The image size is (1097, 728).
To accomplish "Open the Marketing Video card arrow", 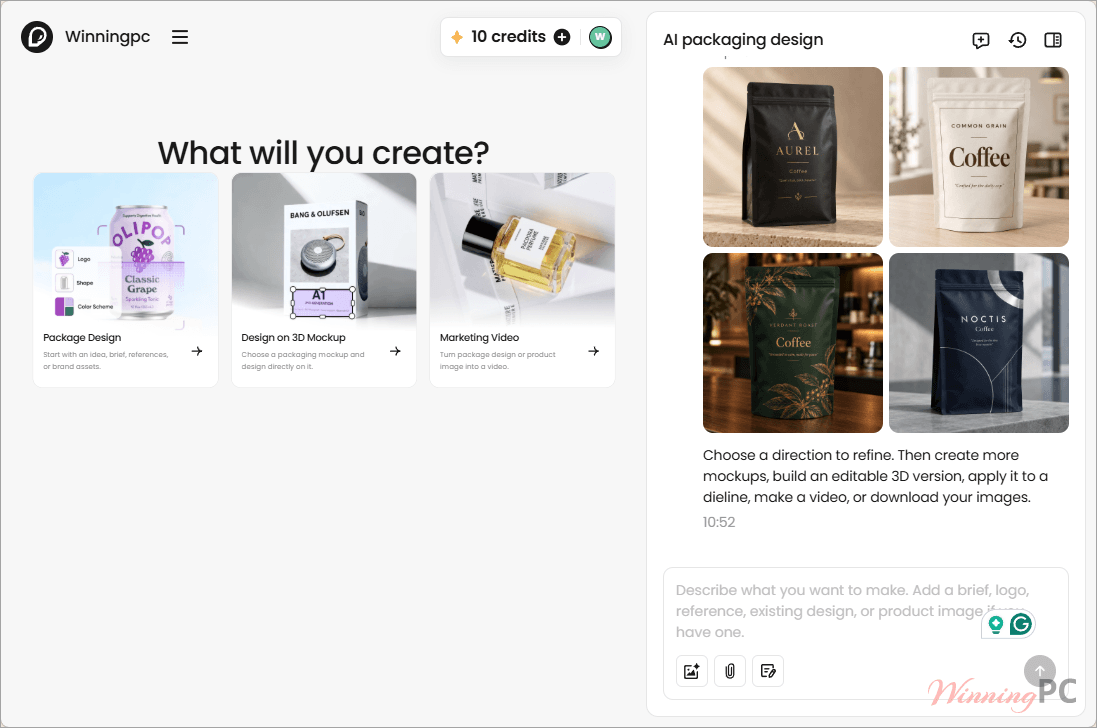I will (593, 351).
